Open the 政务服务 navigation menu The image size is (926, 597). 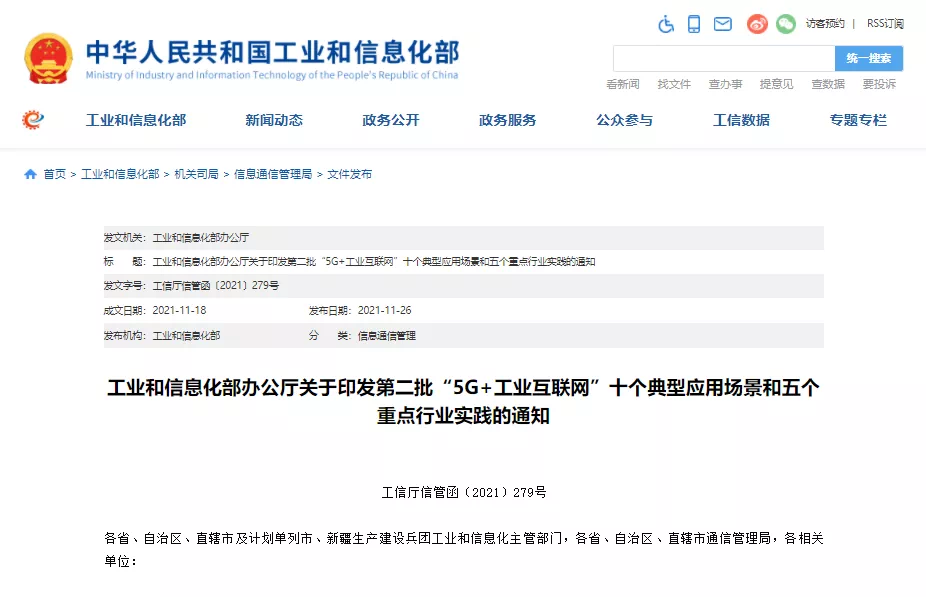point(508,120)
